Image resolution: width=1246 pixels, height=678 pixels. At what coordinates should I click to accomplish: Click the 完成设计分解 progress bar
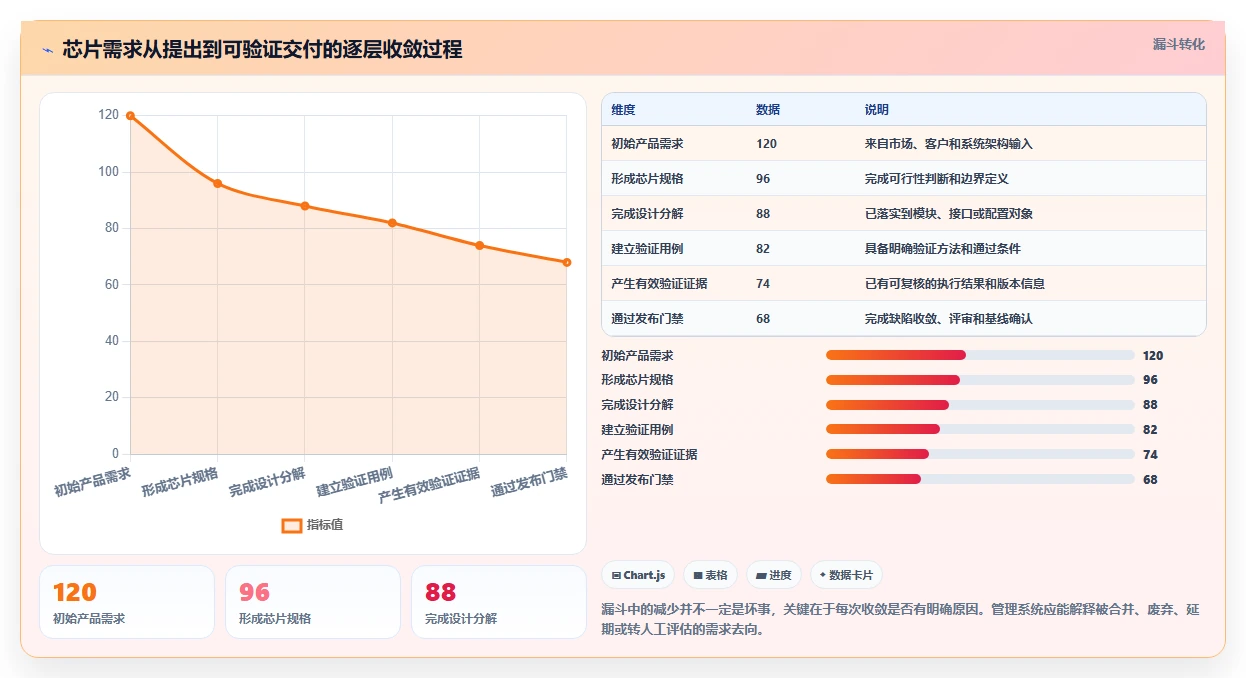pos(980,405)
